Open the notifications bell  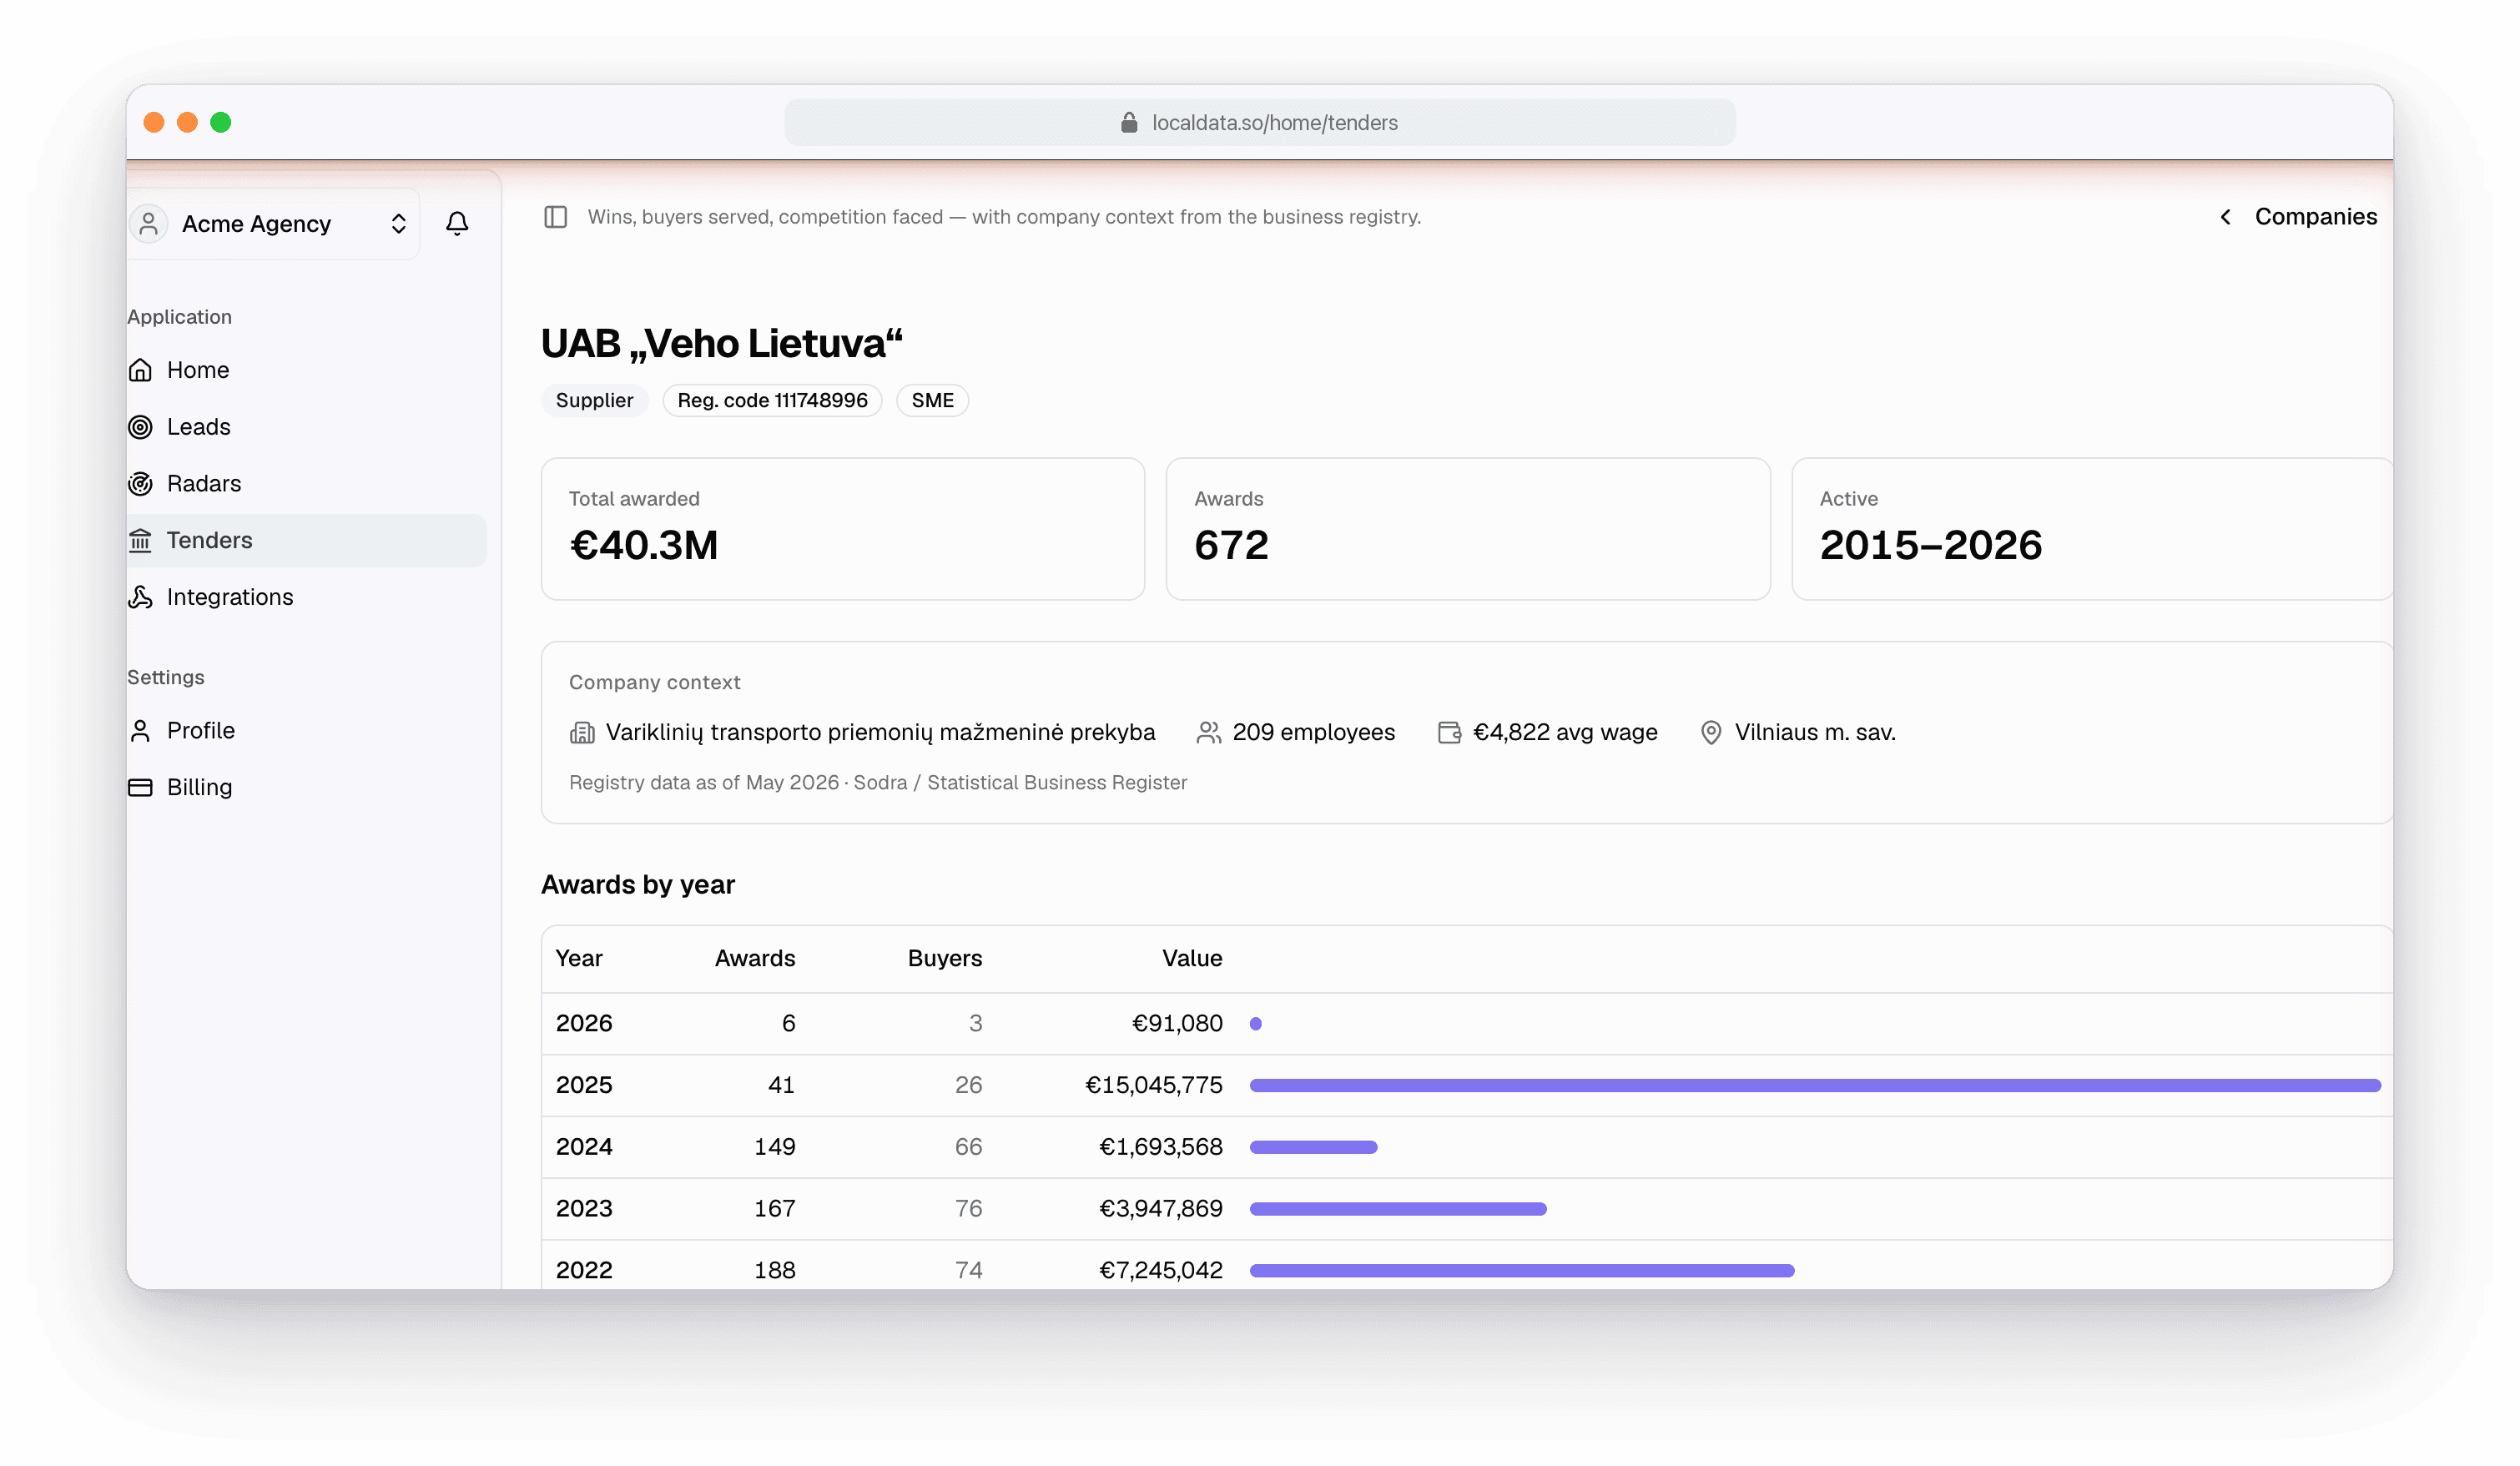(457, 223)
